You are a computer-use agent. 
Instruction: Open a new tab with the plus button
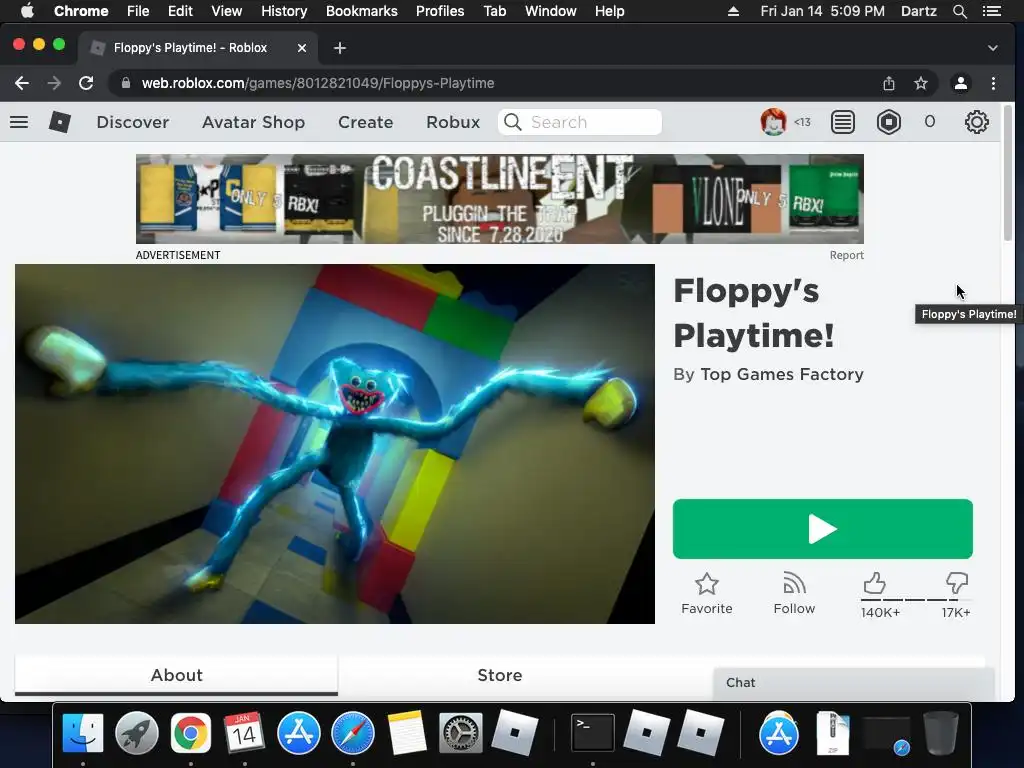[x=340, y=48]
